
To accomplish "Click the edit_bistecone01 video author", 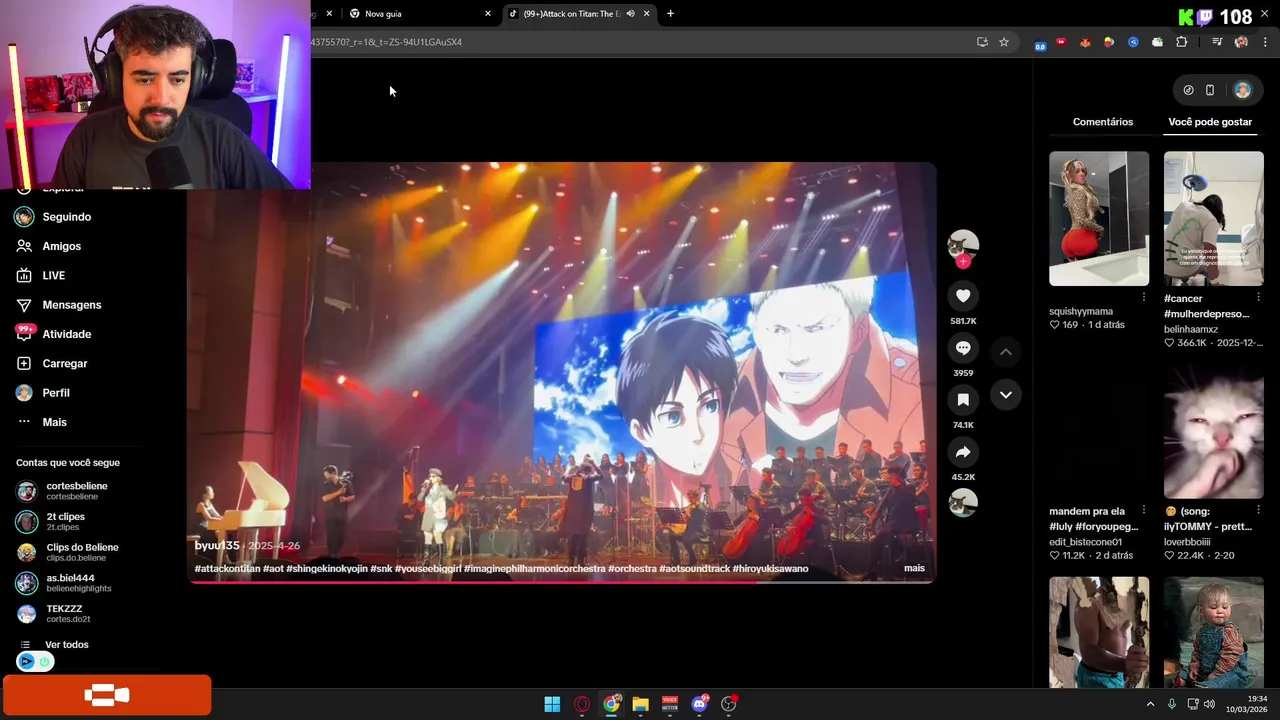I will (x=1085, y=542).
